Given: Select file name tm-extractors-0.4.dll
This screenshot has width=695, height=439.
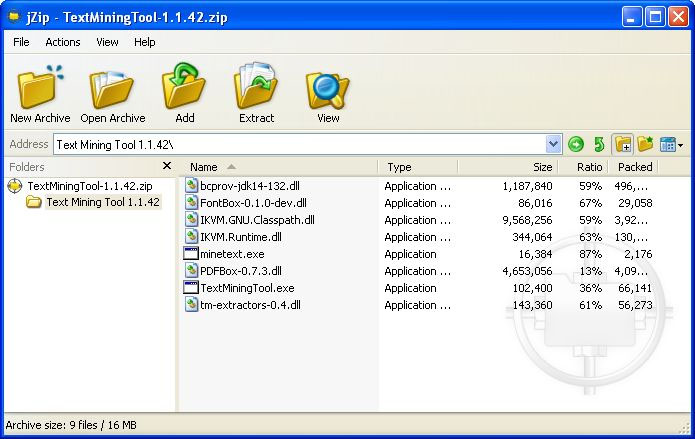Looking at the screenshot, I should tap(250, 305).
